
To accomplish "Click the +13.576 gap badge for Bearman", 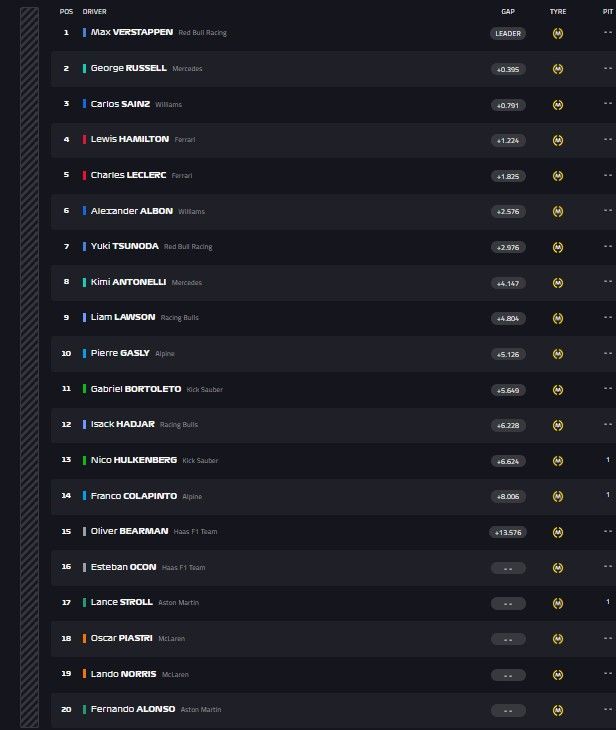I will pyautogui.click(x=508, y=532).
